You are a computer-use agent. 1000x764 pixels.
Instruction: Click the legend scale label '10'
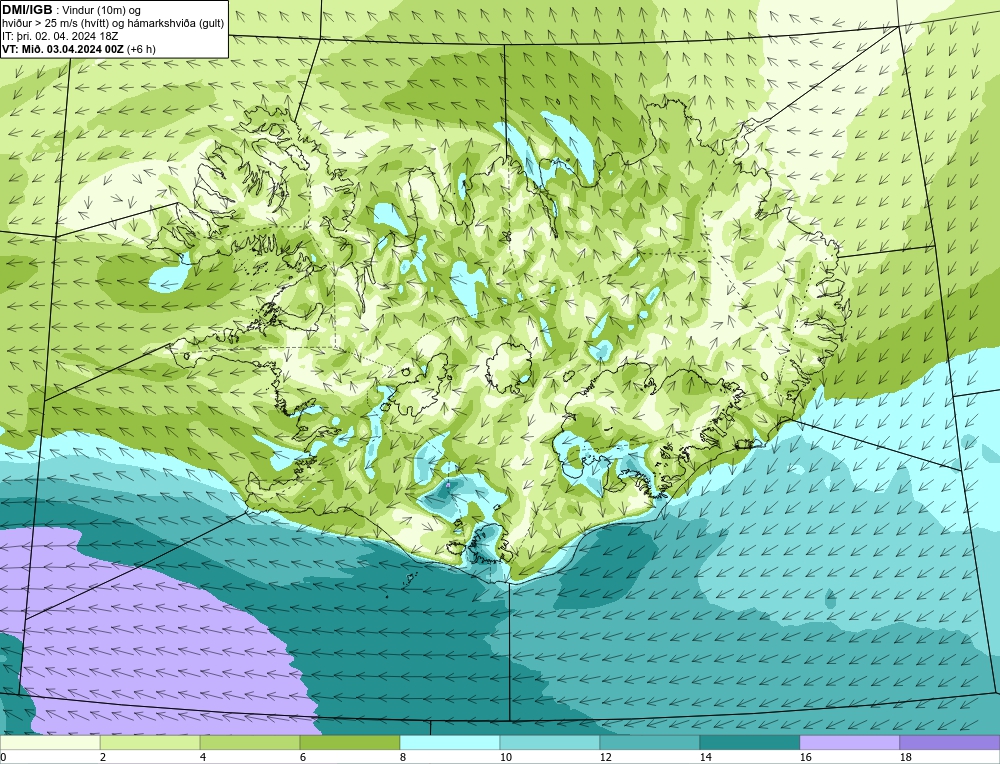pyautogui.click(x=505, y=757)
